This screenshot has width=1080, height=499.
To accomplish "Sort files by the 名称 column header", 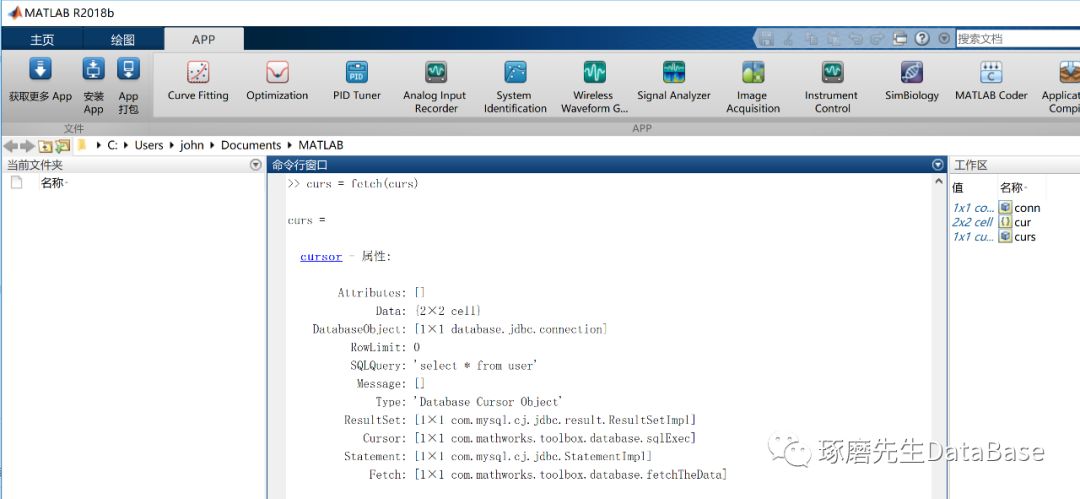I will (54, 183).
